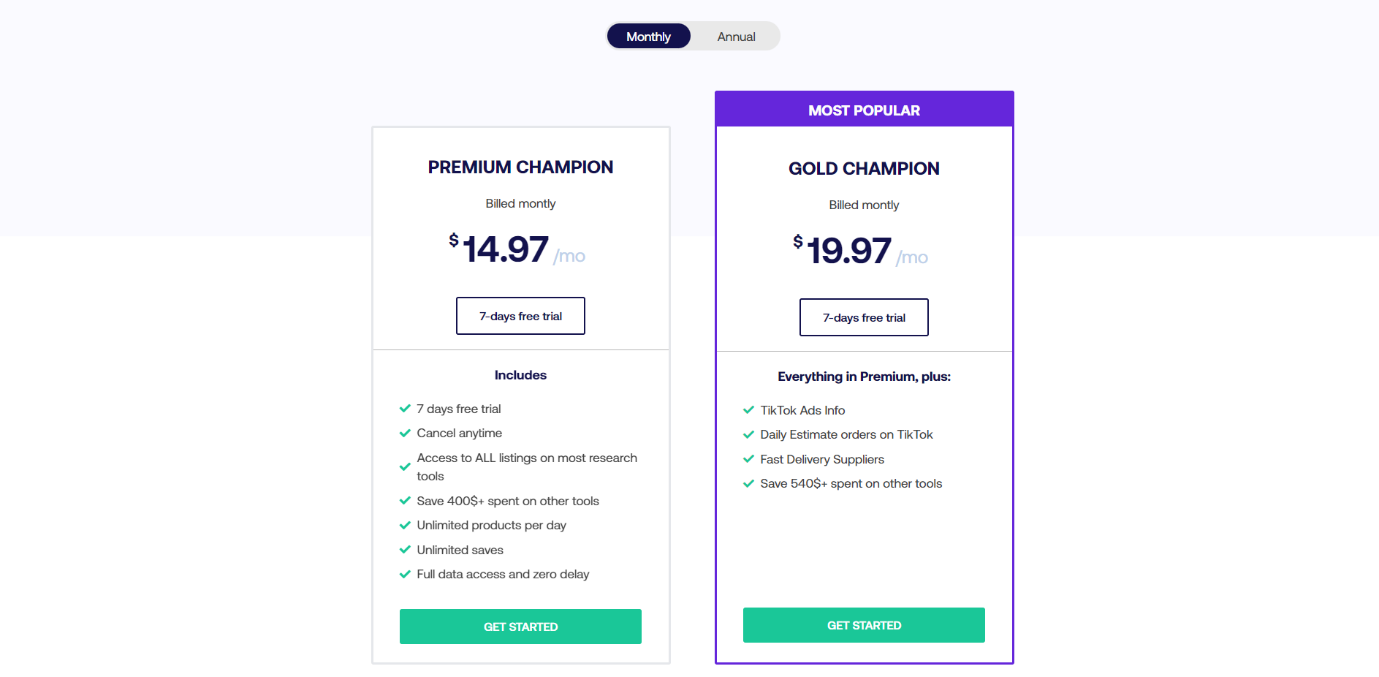Screen dimensions: 1379x677
Task: Select the 'GOLD CHAMPION' plan title
Action: [864, 169]
